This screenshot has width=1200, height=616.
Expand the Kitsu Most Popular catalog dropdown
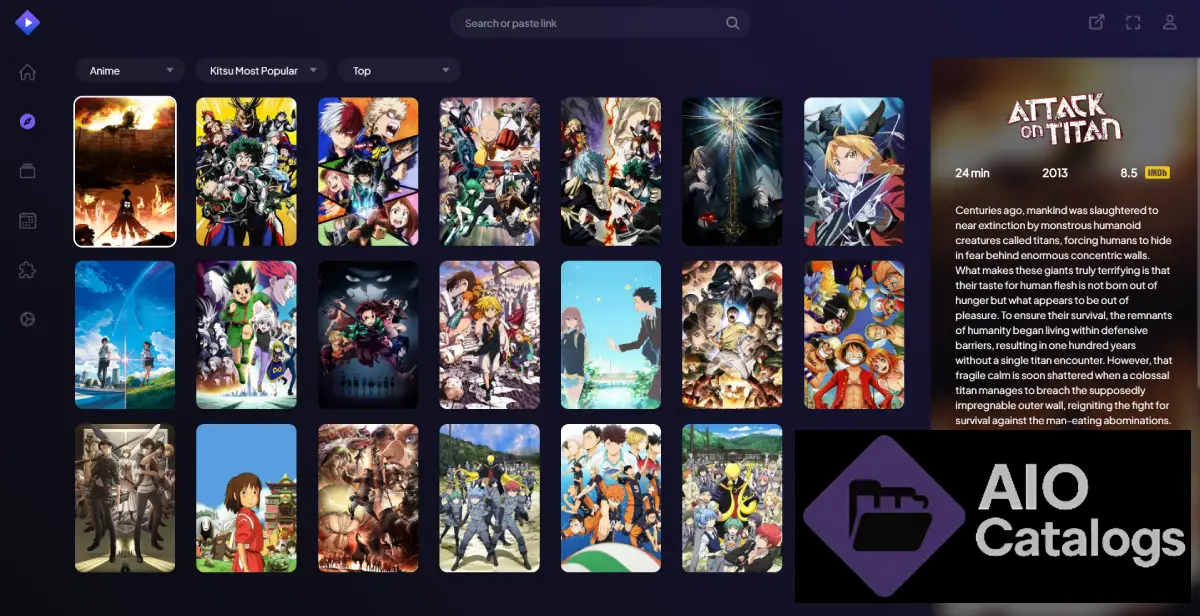click(261, 71)
